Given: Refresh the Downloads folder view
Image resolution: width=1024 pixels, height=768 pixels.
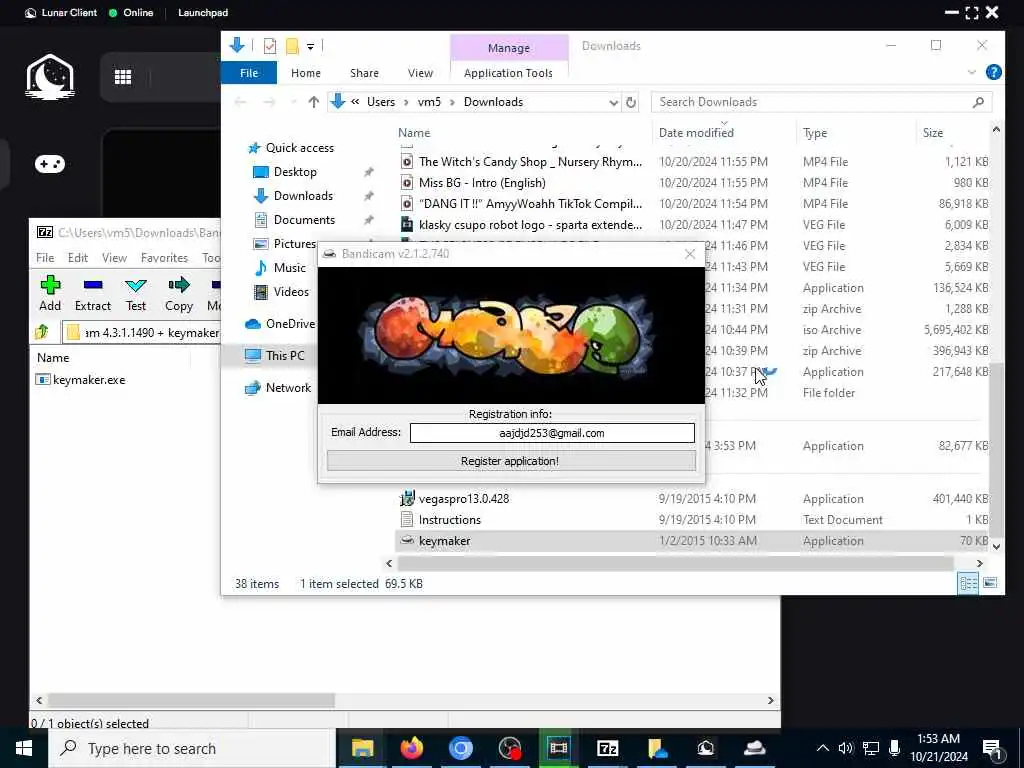Looking at the screenshot, I should point(631,103).
